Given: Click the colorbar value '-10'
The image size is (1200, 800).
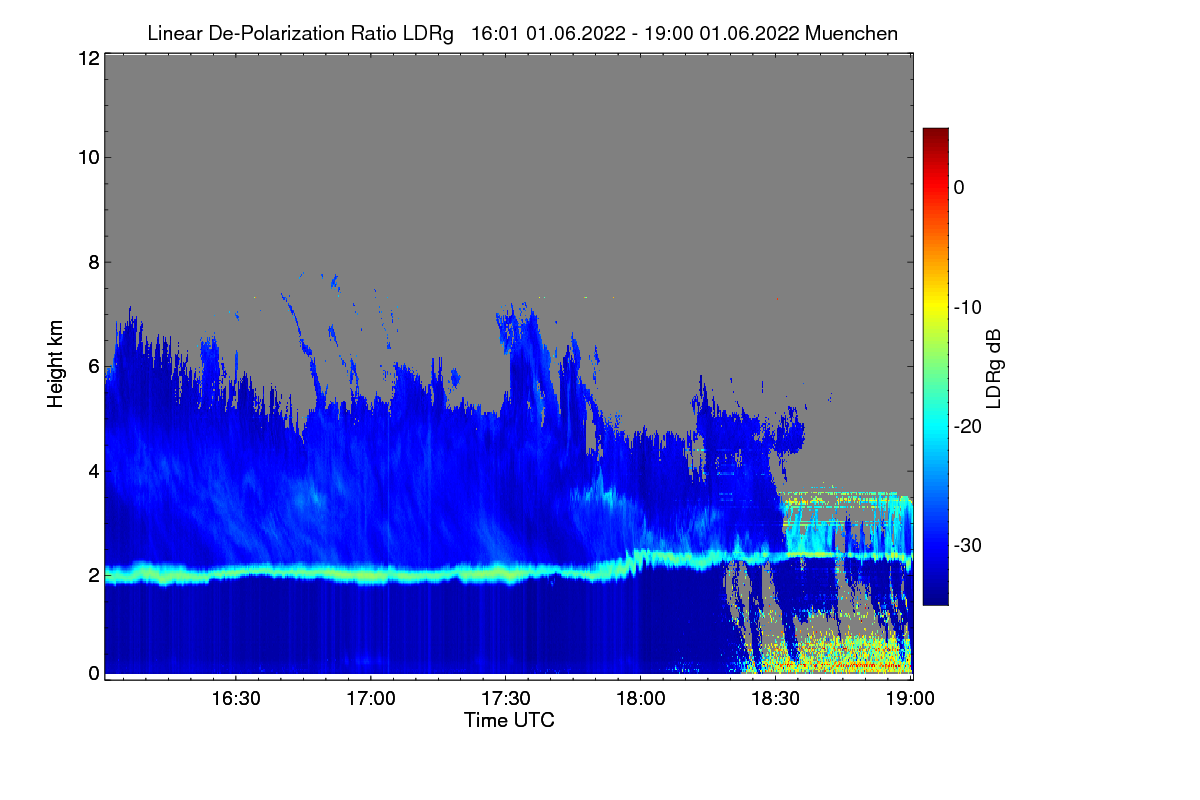Looking at the screenshot, I should [967, 307].
